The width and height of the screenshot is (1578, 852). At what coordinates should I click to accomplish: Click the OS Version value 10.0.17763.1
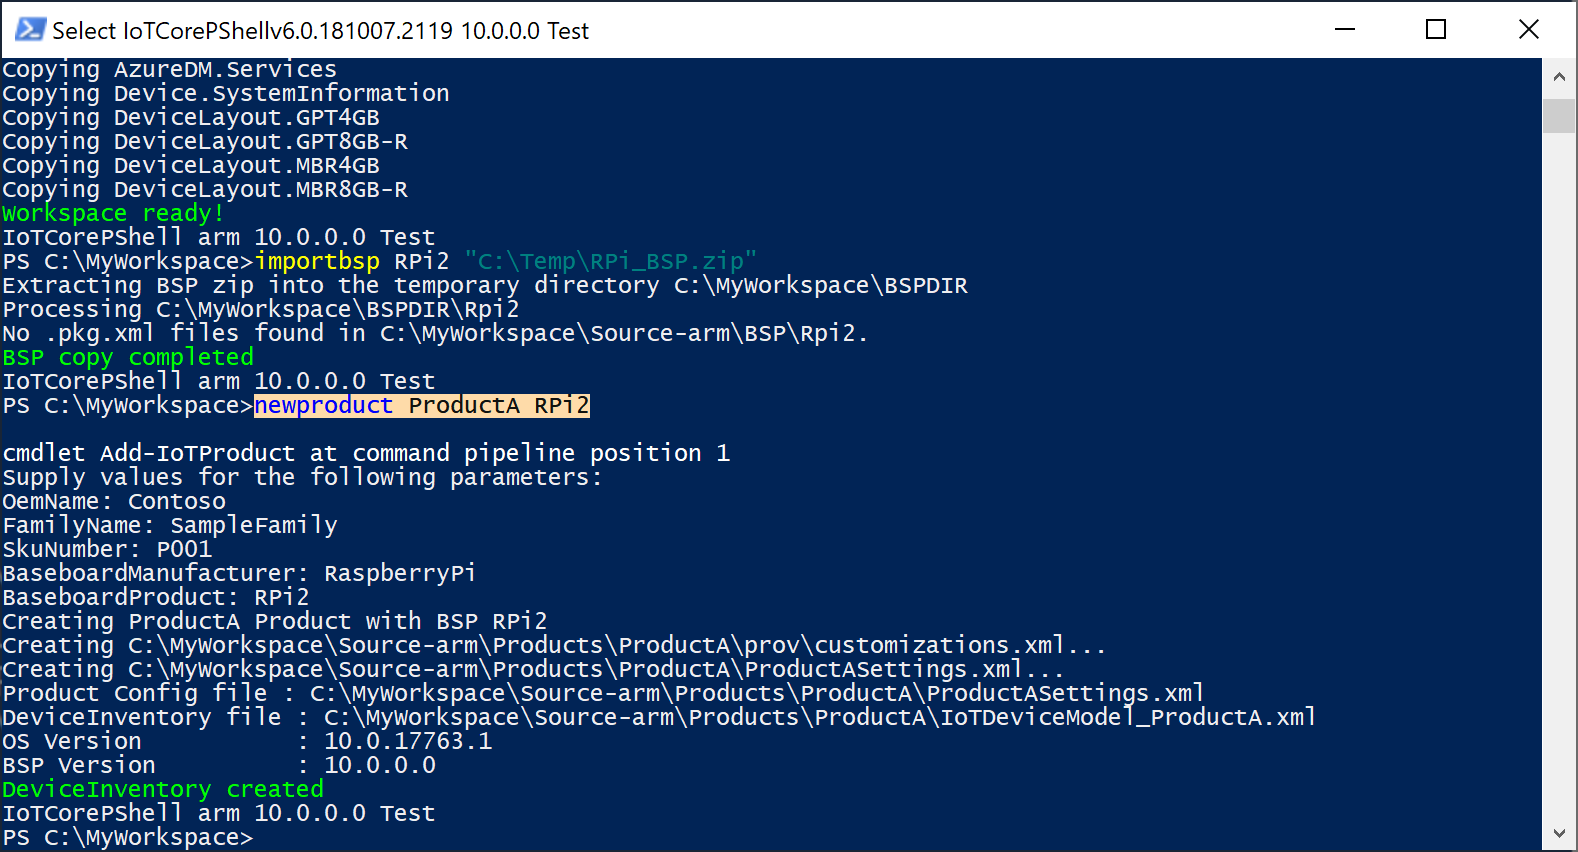[x=408, y=741]
